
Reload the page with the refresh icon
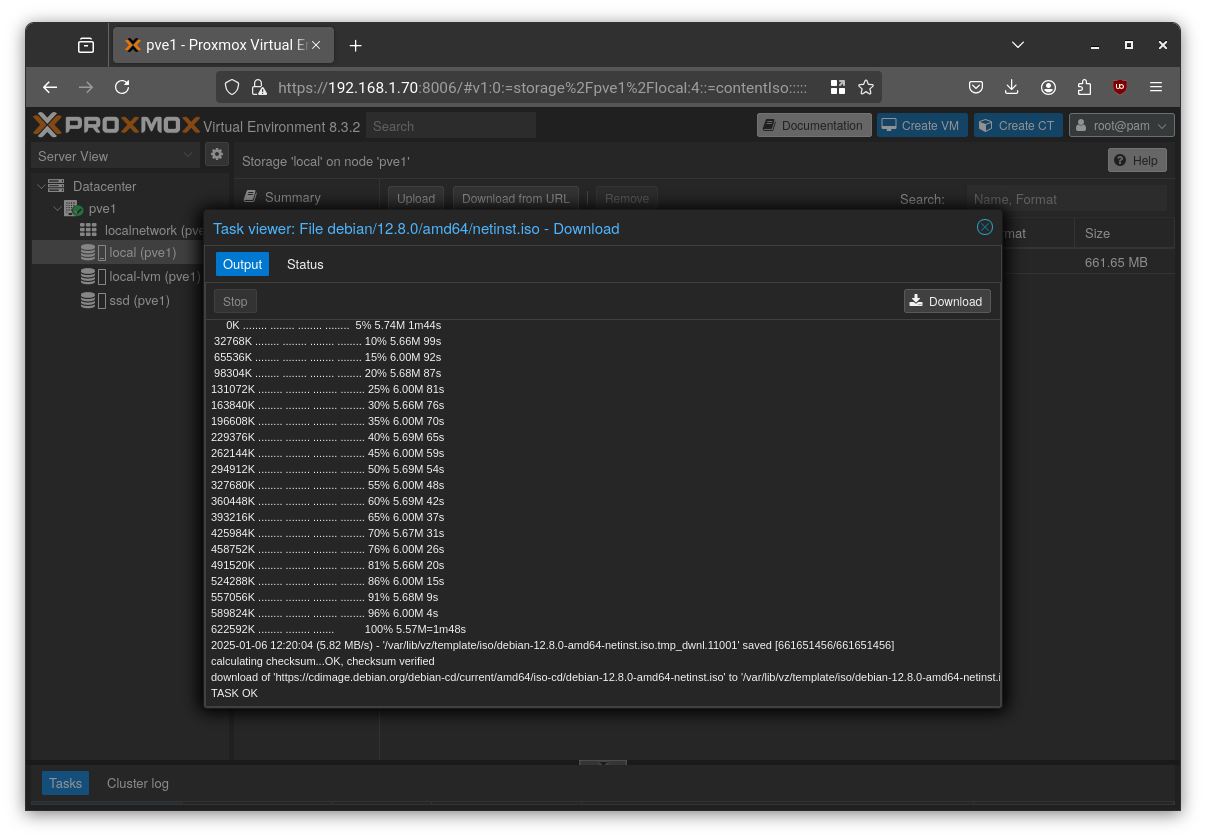[x=122, y=87]
